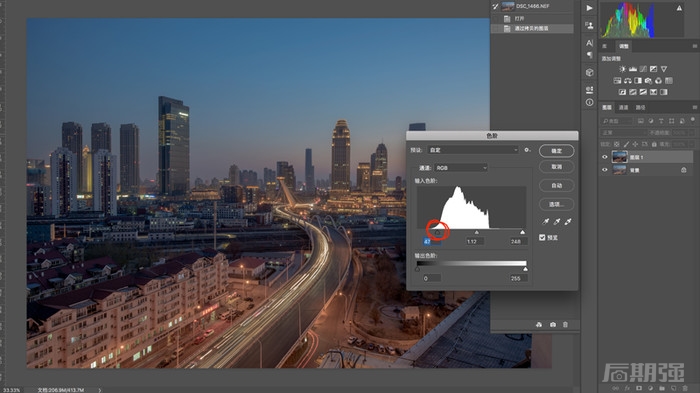Click the input white point slider handle

pos(522,233)
